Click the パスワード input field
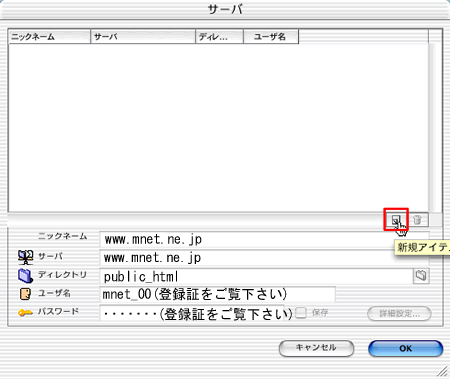This screenshot has height=379, width=450. (192, 313)
